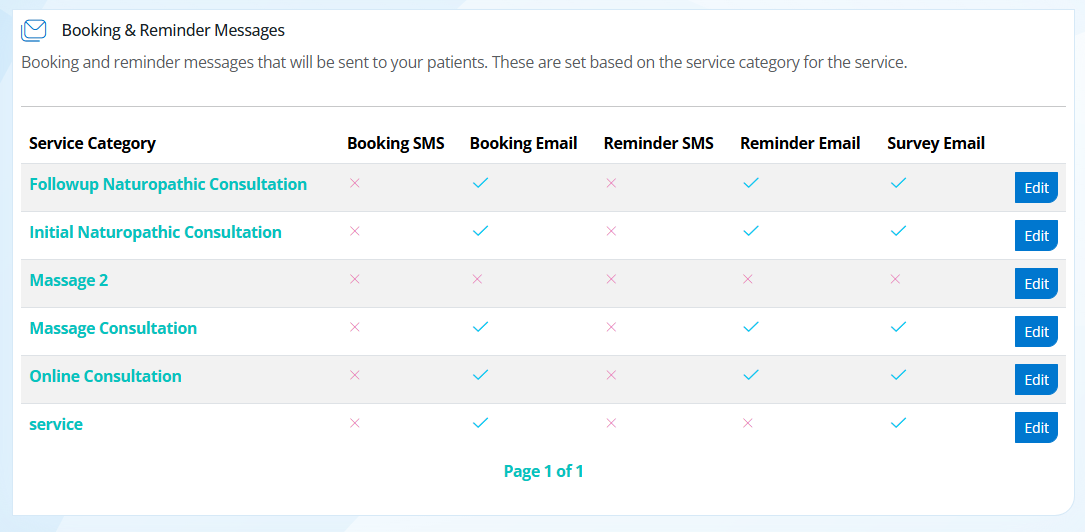Open the service category link
Viewport: 1085px width, 532px height.
click(56, 424)
